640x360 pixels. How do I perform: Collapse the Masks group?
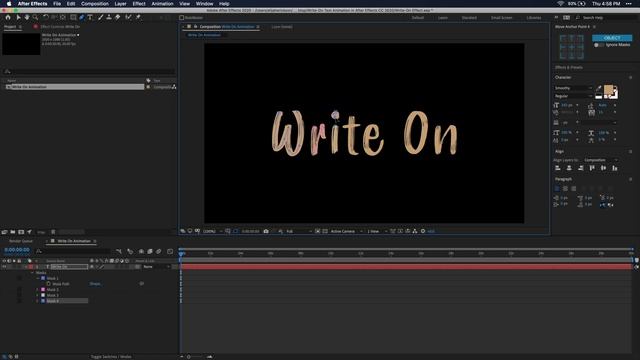coord(33,273)
